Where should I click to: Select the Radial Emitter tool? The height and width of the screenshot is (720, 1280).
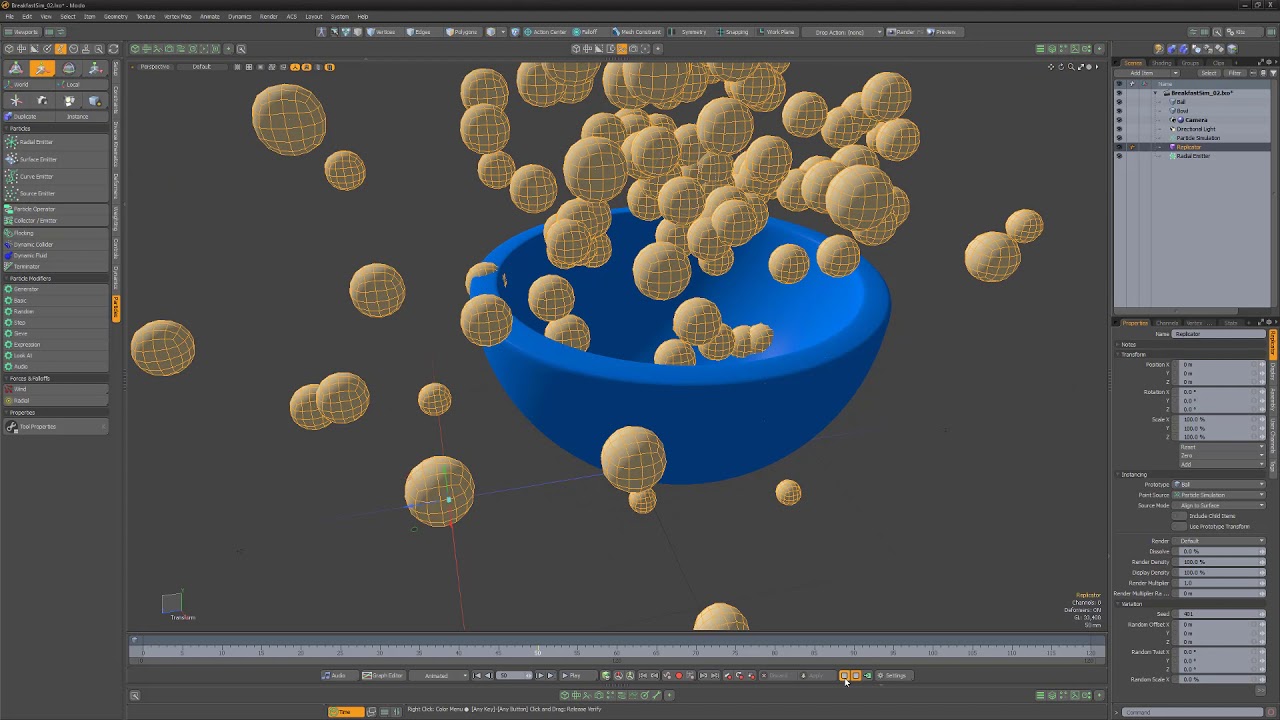pos(55,142)
